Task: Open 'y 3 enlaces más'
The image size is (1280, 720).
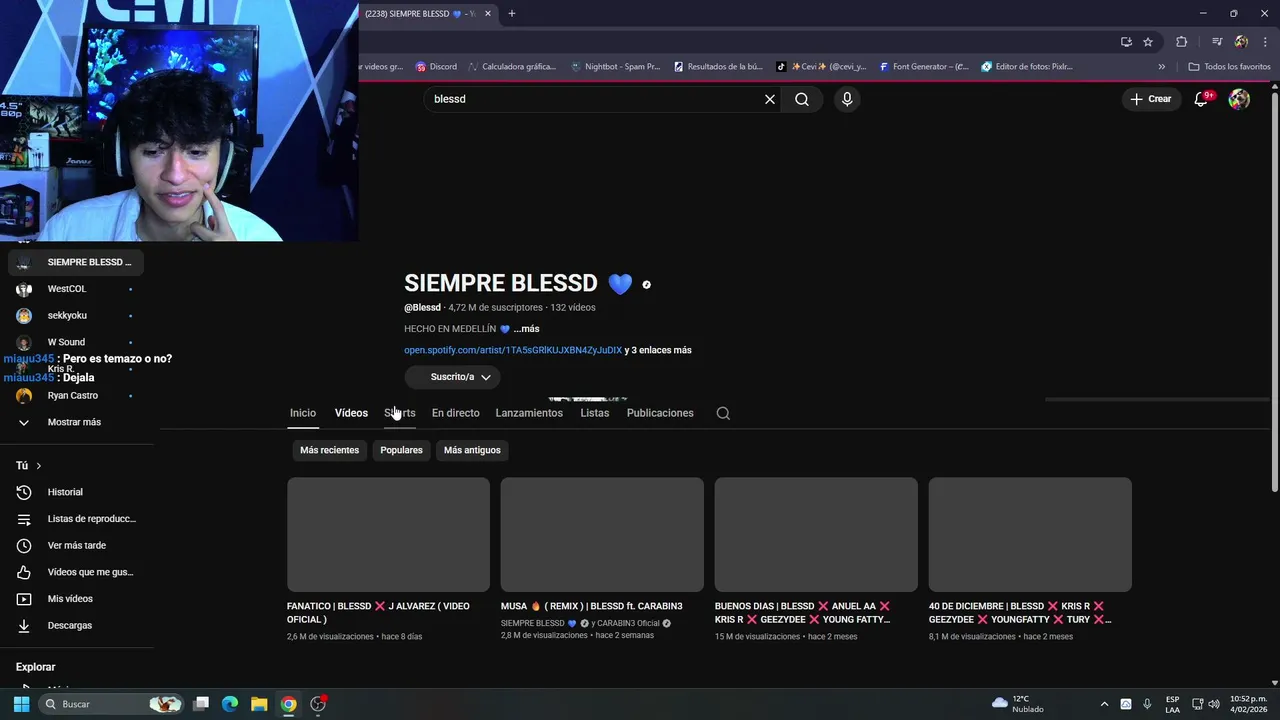Action: tap(658, 350)
